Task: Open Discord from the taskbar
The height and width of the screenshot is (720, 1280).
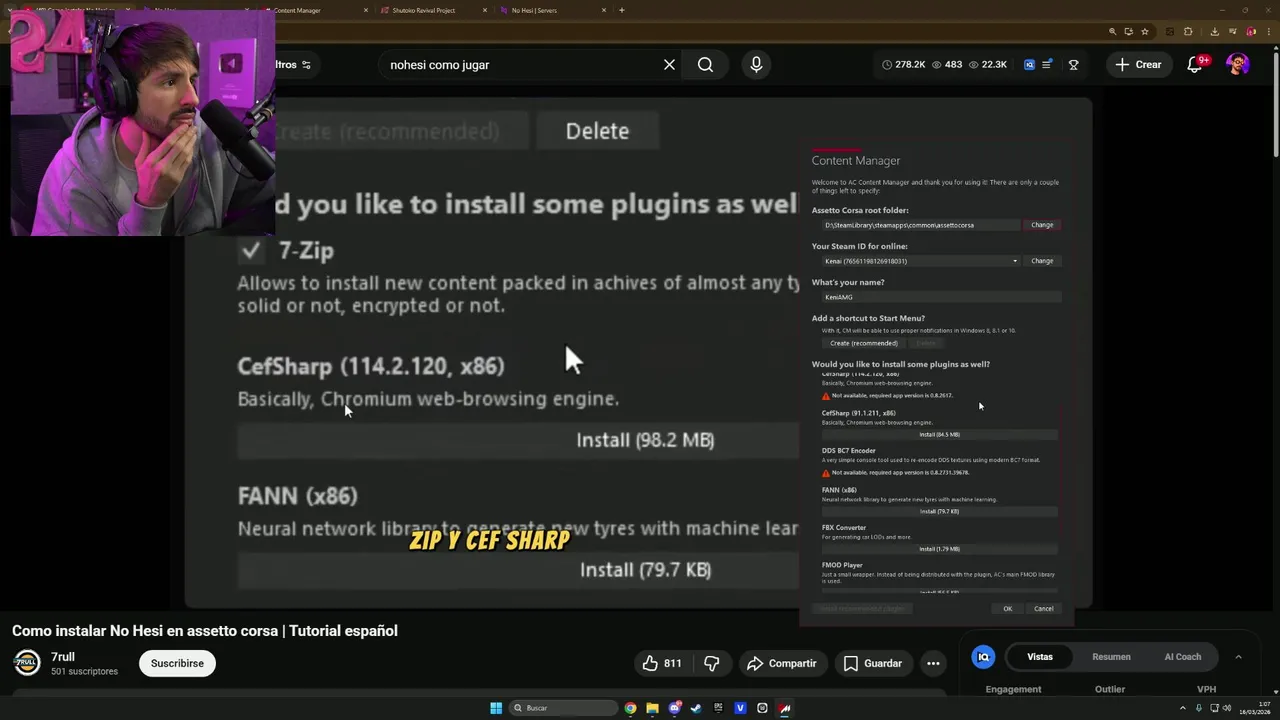Action: [674, 708]
